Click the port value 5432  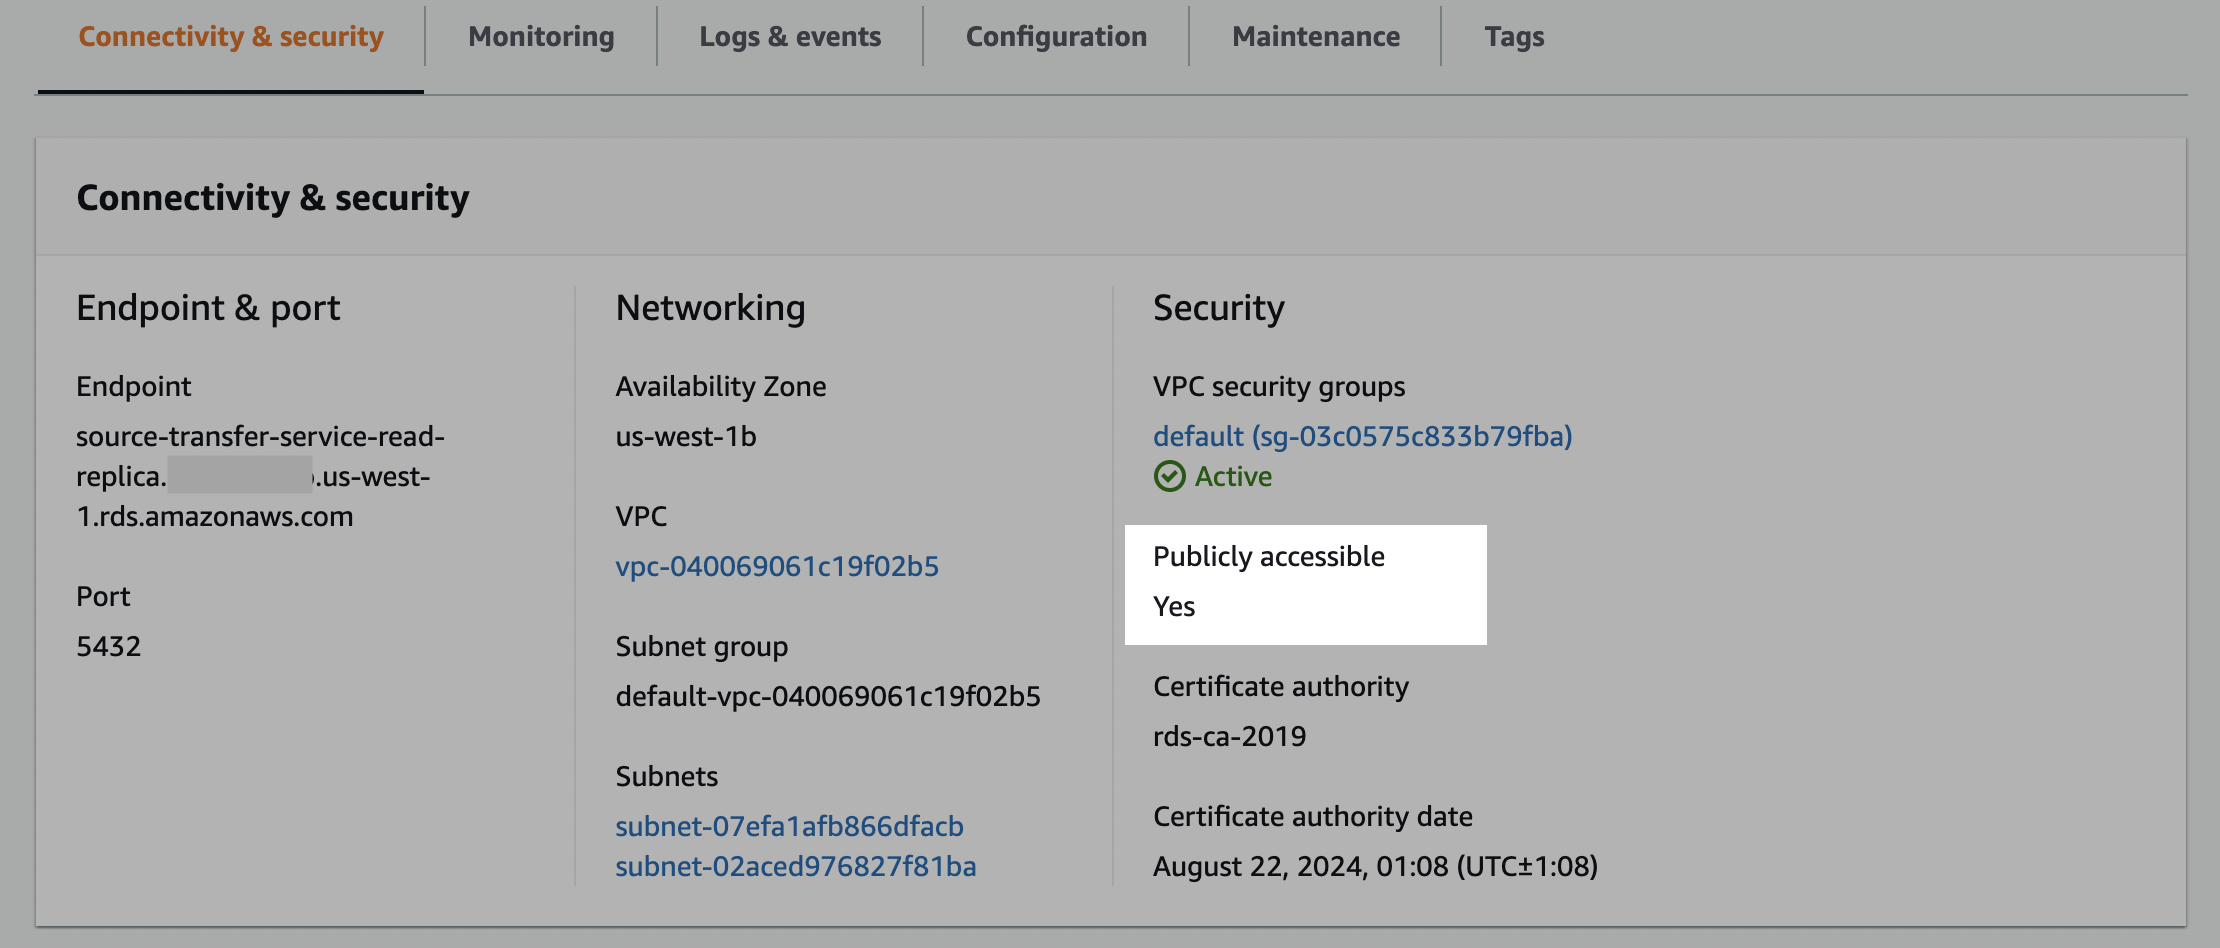pos(109,646)
